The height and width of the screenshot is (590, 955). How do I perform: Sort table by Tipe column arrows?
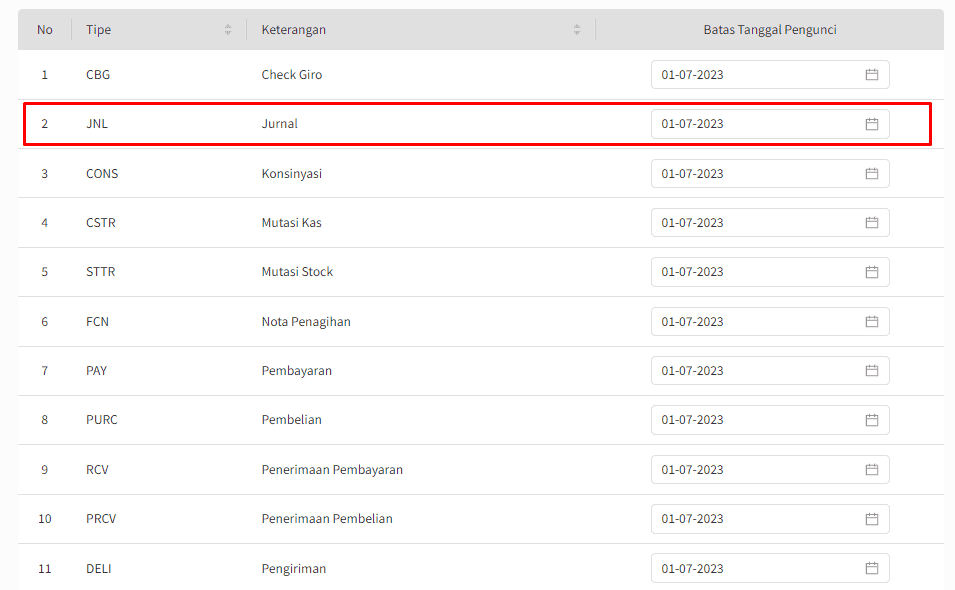(228, 30)
